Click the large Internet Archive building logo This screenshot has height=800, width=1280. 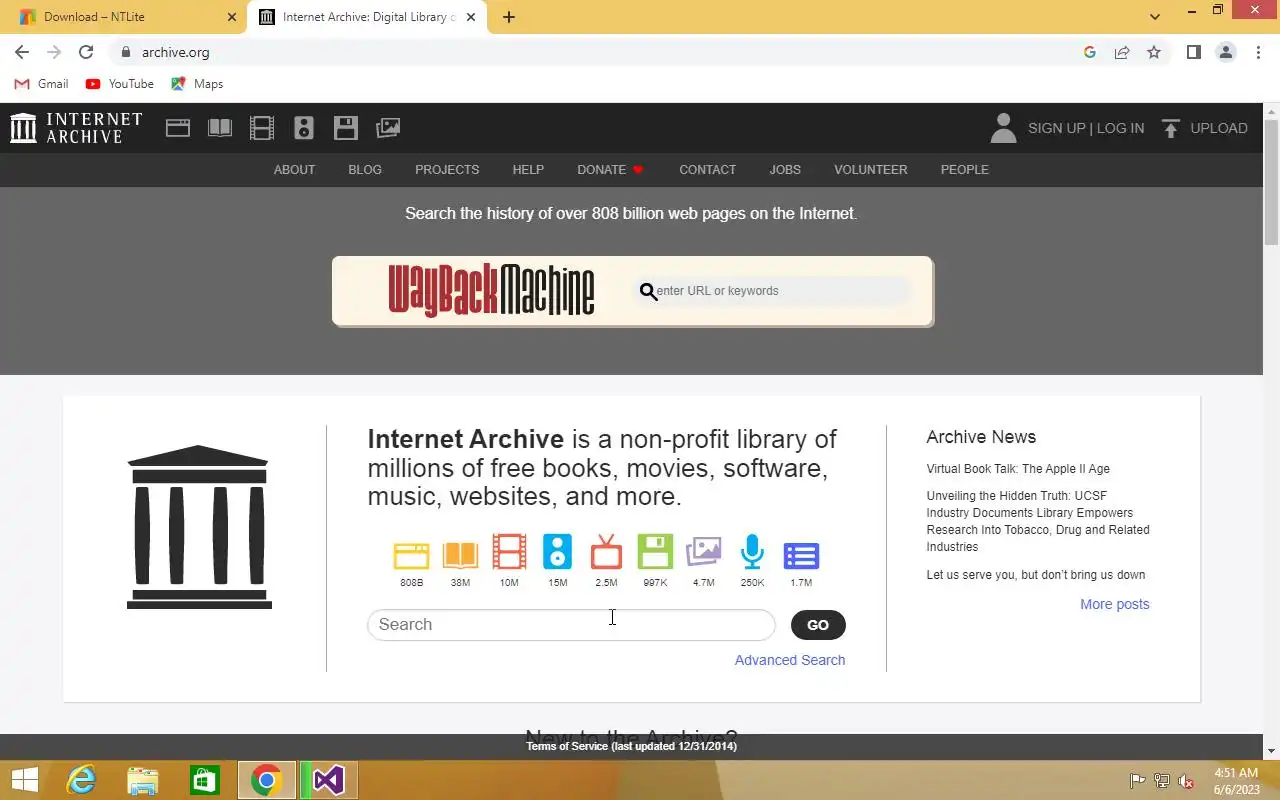click(x=199, y=527)
